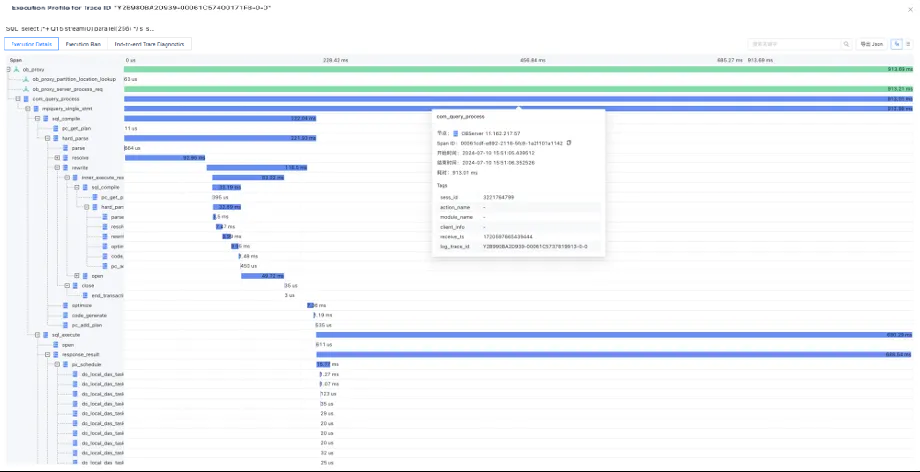Copy the Span ID in tooltip

point(569,143)
